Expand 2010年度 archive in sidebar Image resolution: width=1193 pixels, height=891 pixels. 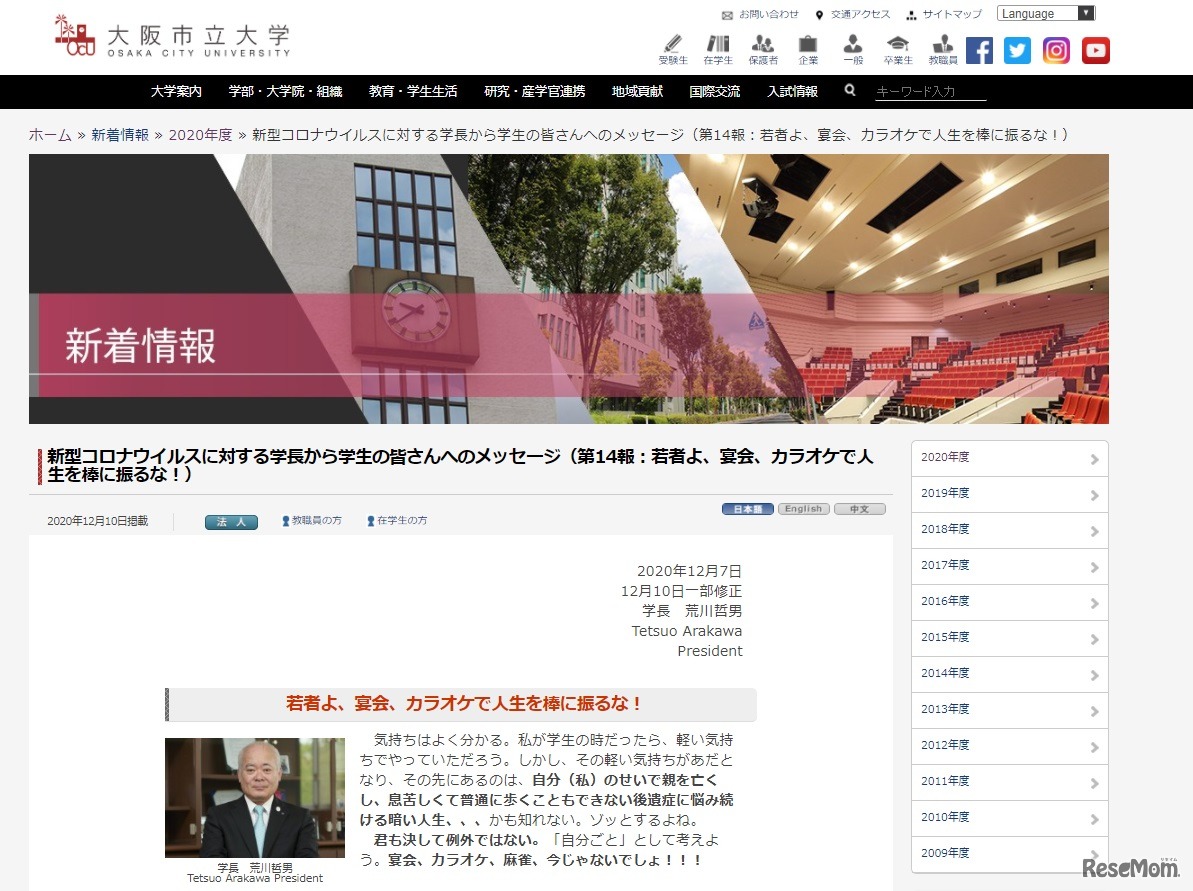point(1010,818)
